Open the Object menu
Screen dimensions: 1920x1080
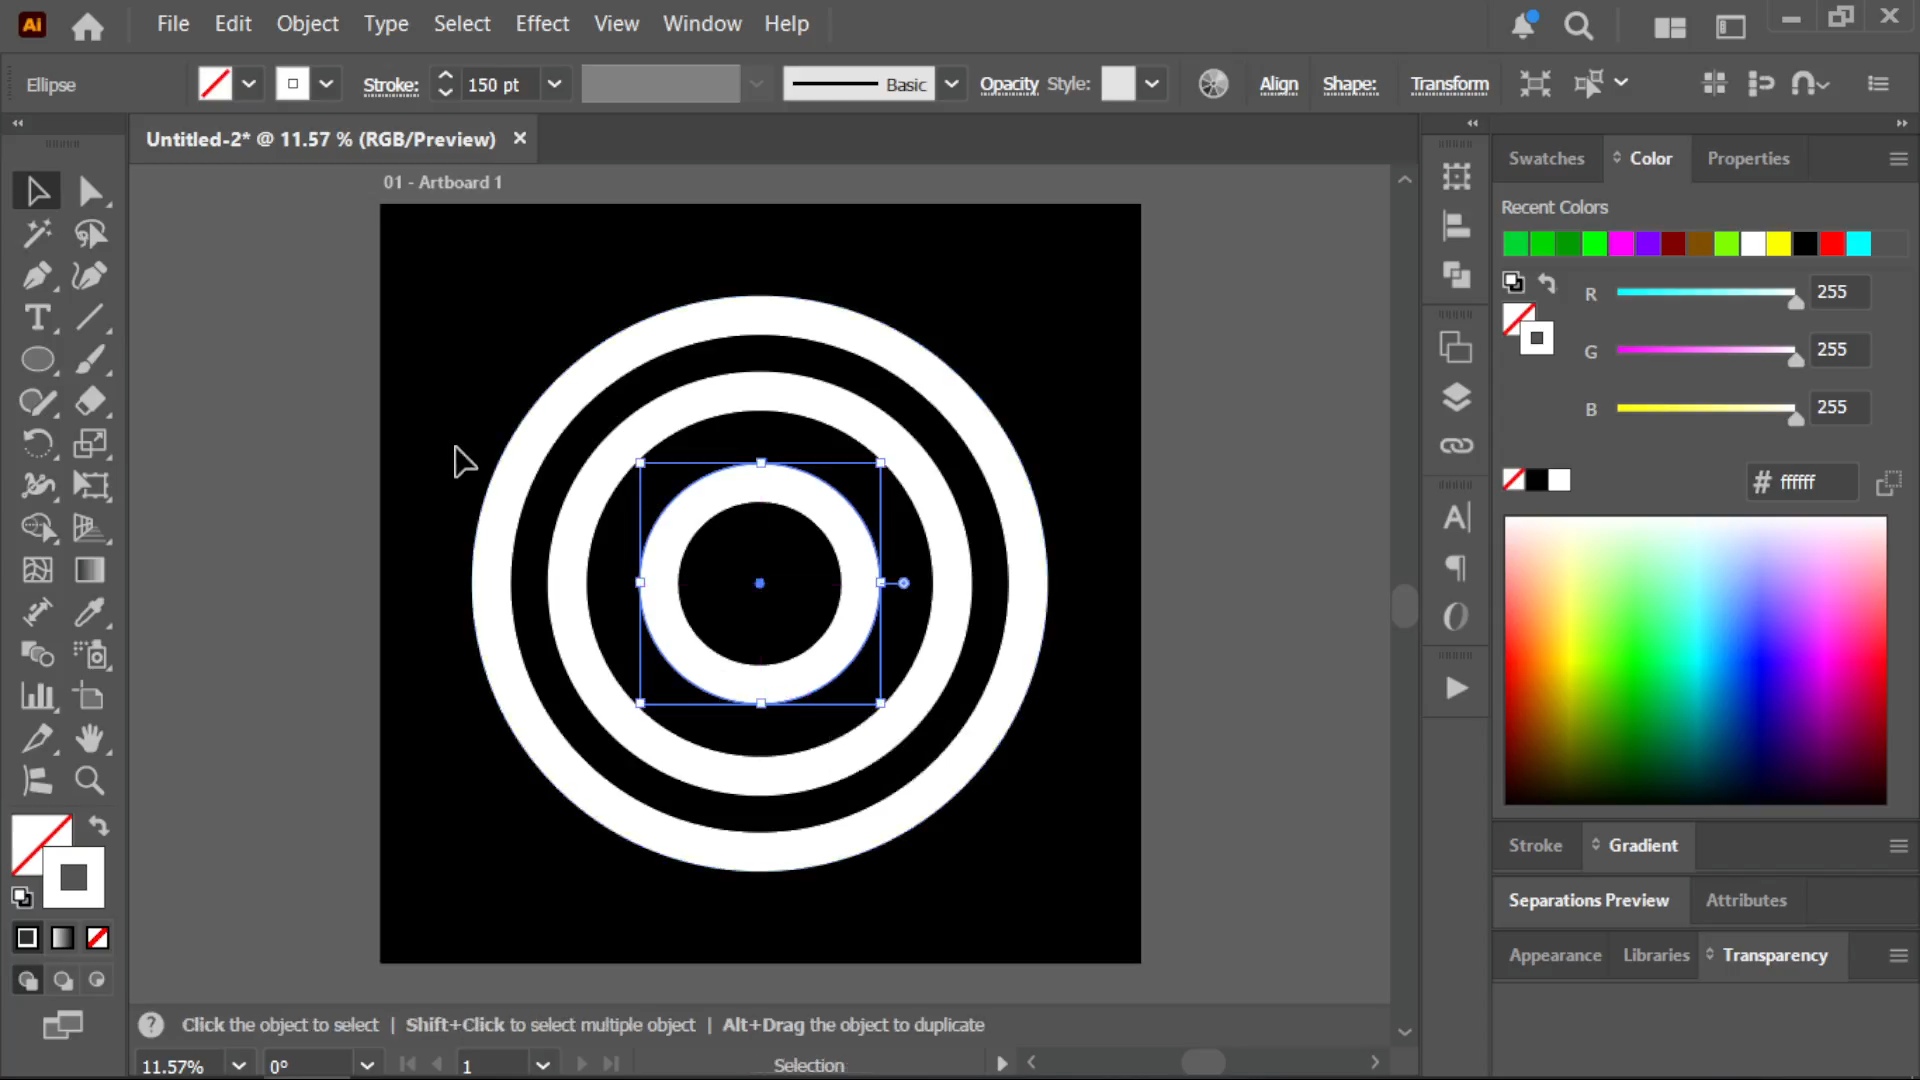307,24
